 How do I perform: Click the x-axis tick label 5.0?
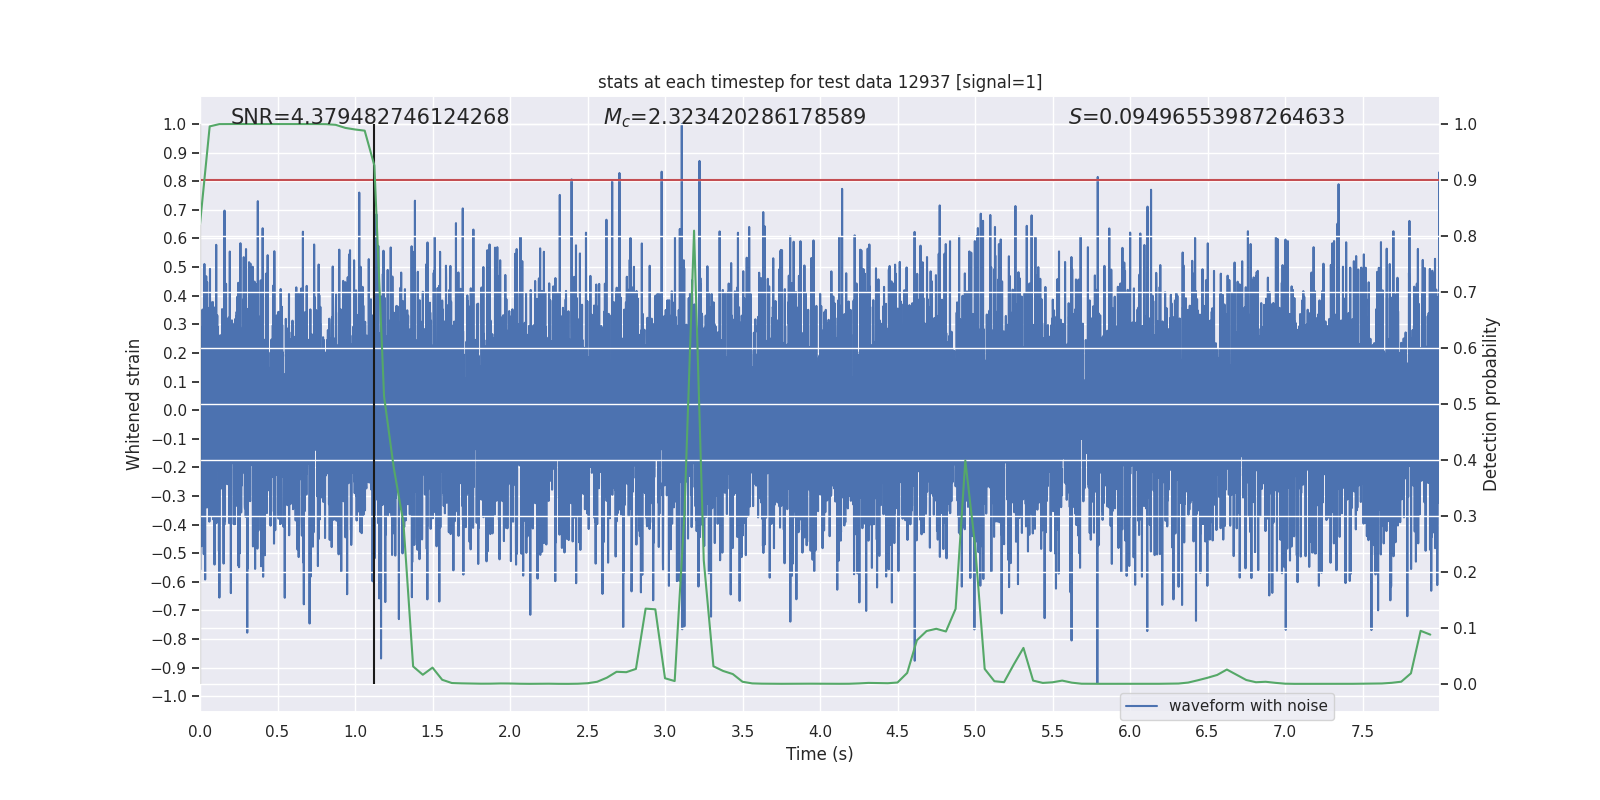[975, 731]
